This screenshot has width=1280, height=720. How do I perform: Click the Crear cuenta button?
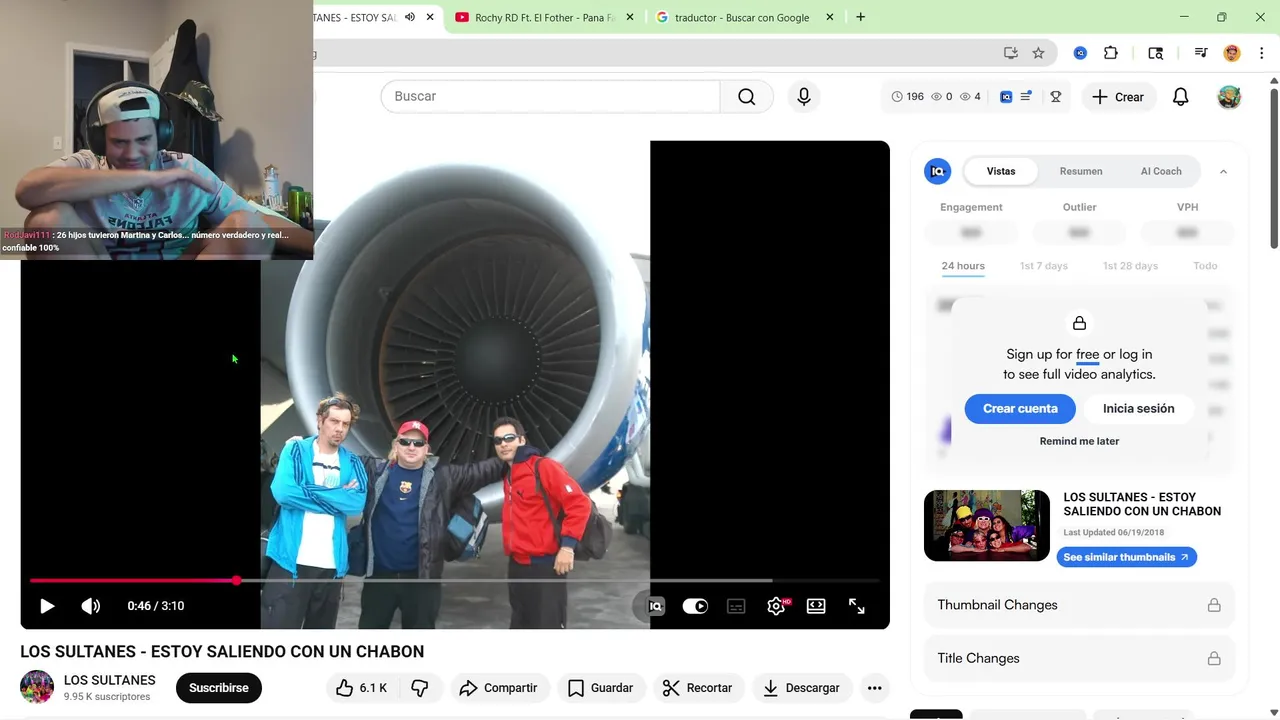[1020, 408]
